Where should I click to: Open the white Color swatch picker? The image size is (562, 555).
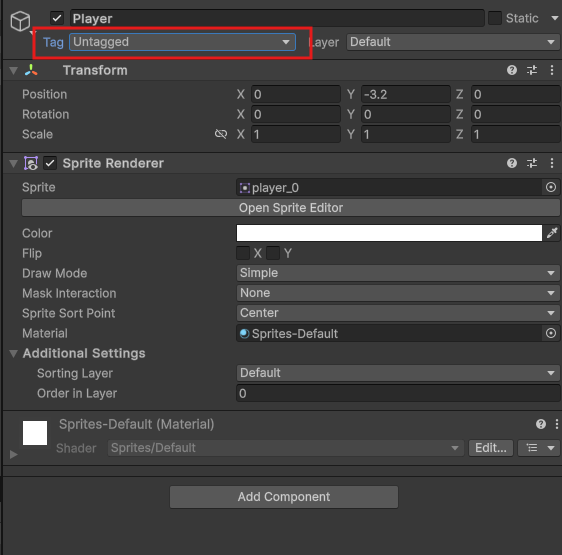(x=389, y=233)
